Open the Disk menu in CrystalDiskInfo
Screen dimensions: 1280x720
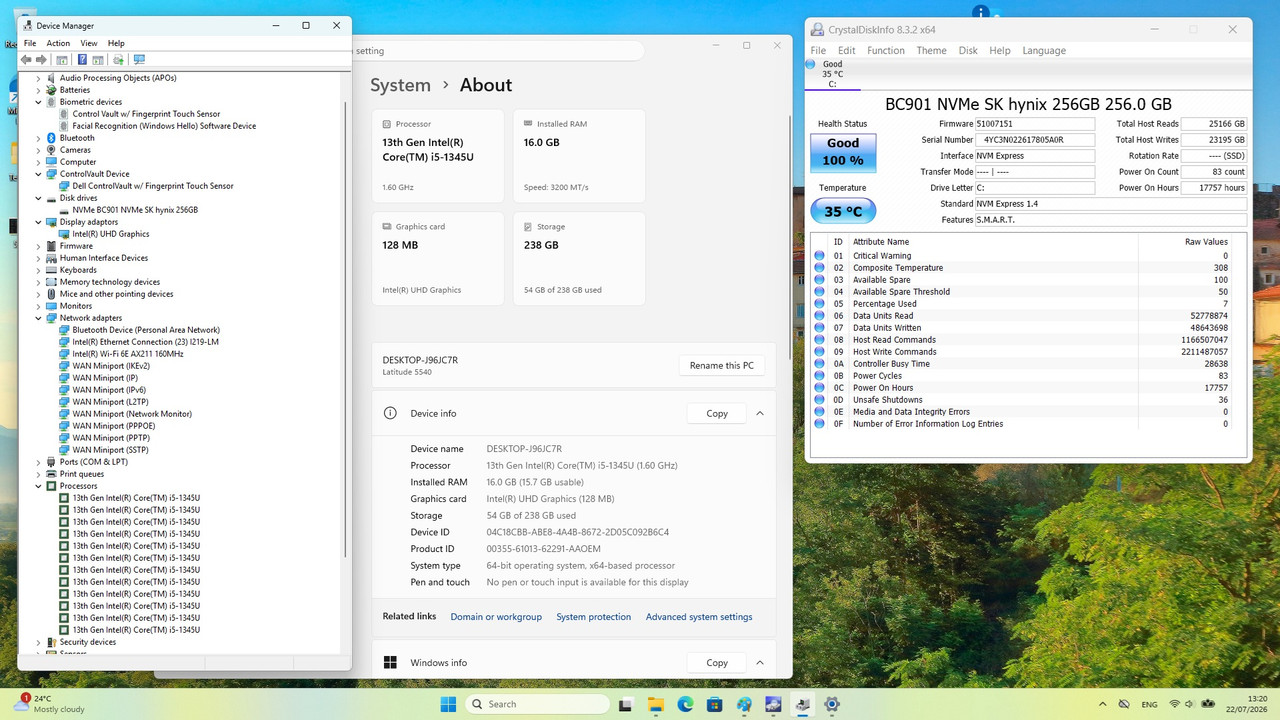pyautogui.click(x=968, y=50)
